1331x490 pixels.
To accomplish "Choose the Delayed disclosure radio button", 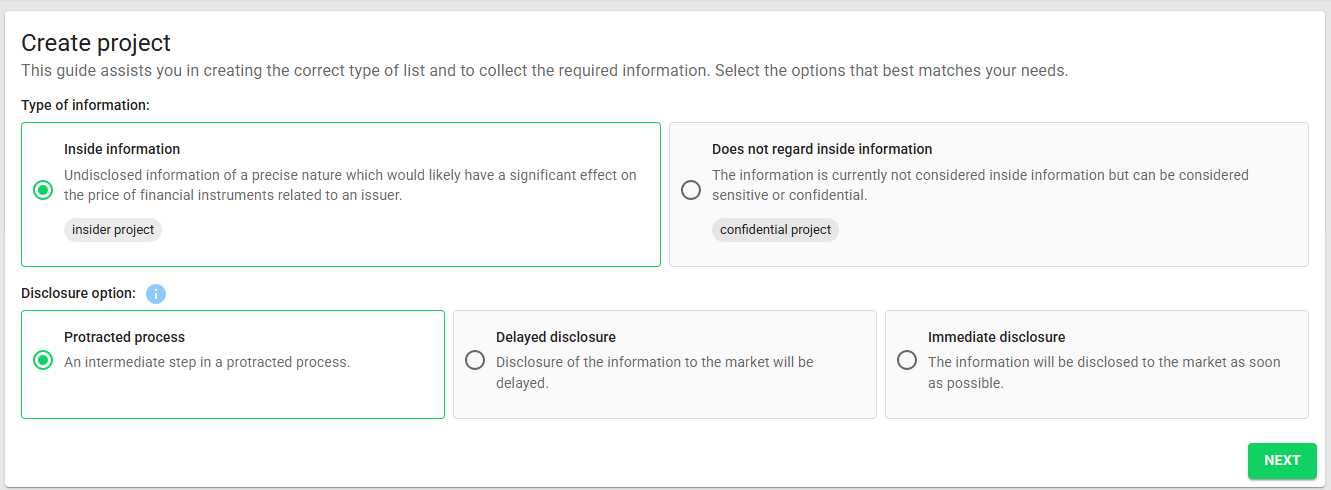I will [x=475, y=360].
